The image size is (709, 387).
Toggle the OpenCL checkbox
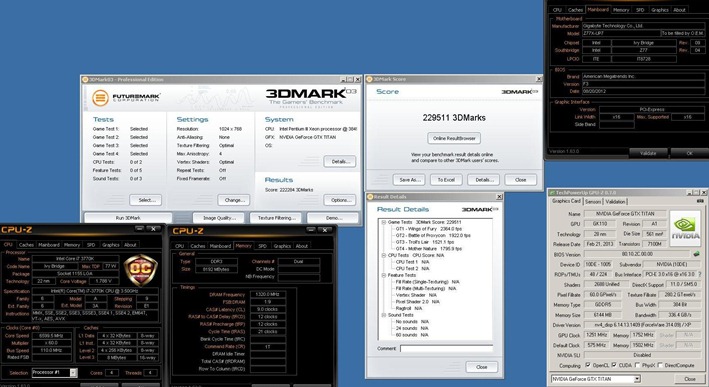[x=588, y=365]
